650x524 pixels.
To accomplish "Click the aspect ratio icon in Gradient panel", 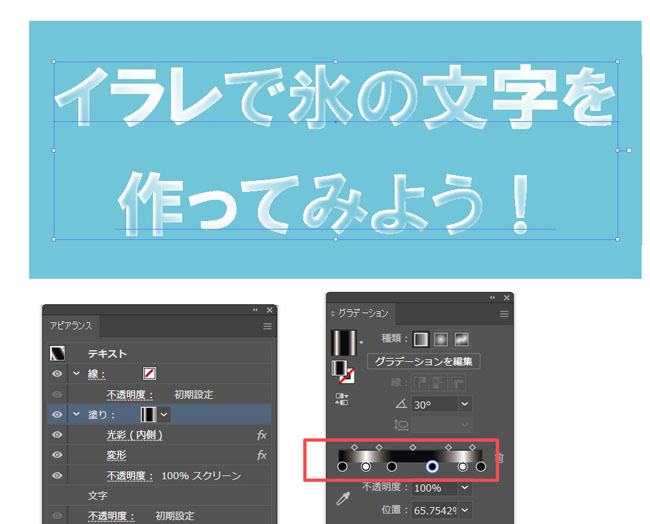I will [401, 425].
